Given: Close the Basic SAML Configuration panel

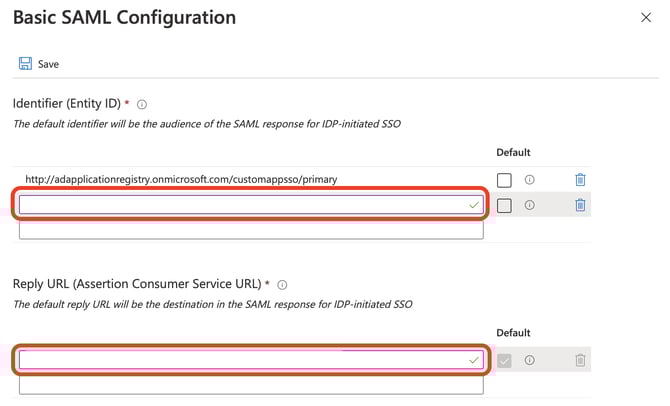Looking at the screenshot, I should point(644,17).
